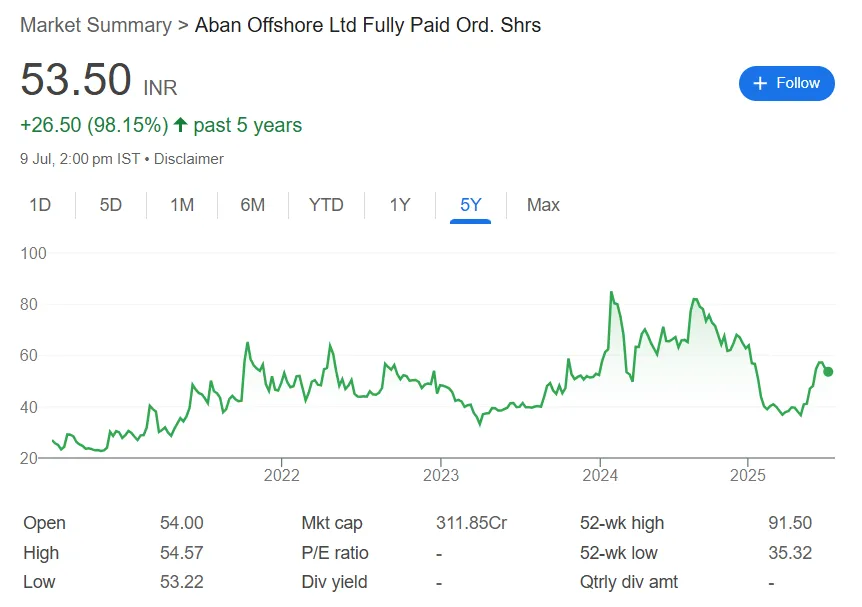
Task: Choose the 1Y range tab
Action: [400, 205]
